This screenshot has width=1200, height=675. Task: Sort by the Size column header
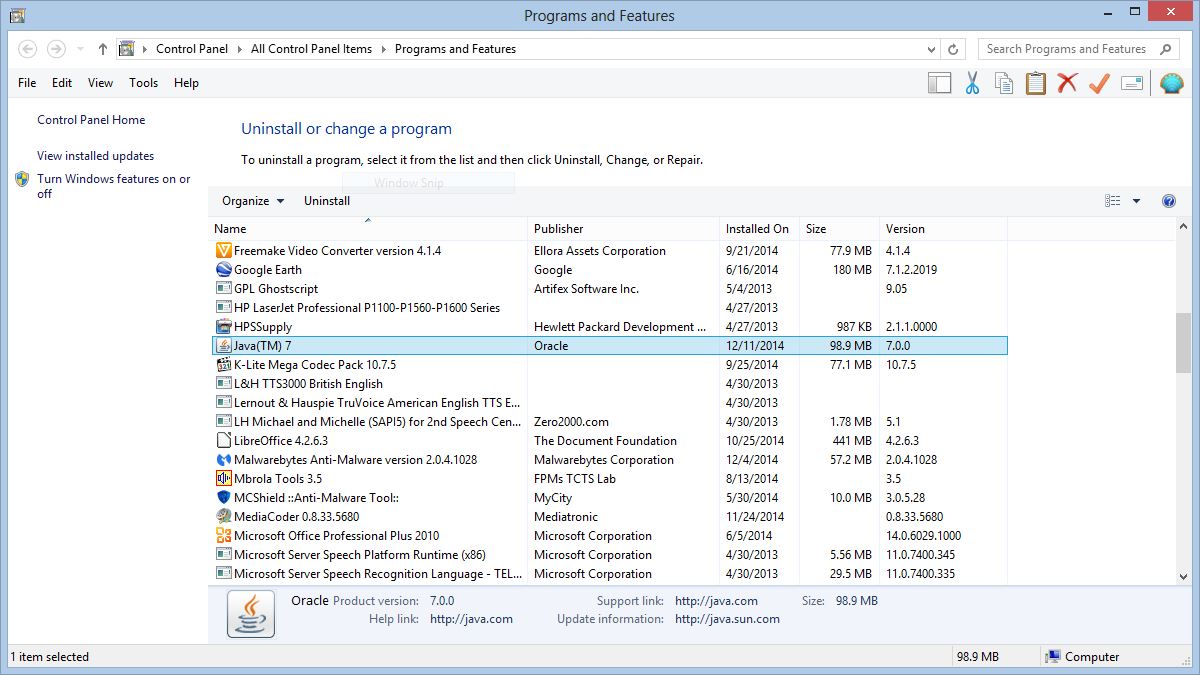point(839,229)
